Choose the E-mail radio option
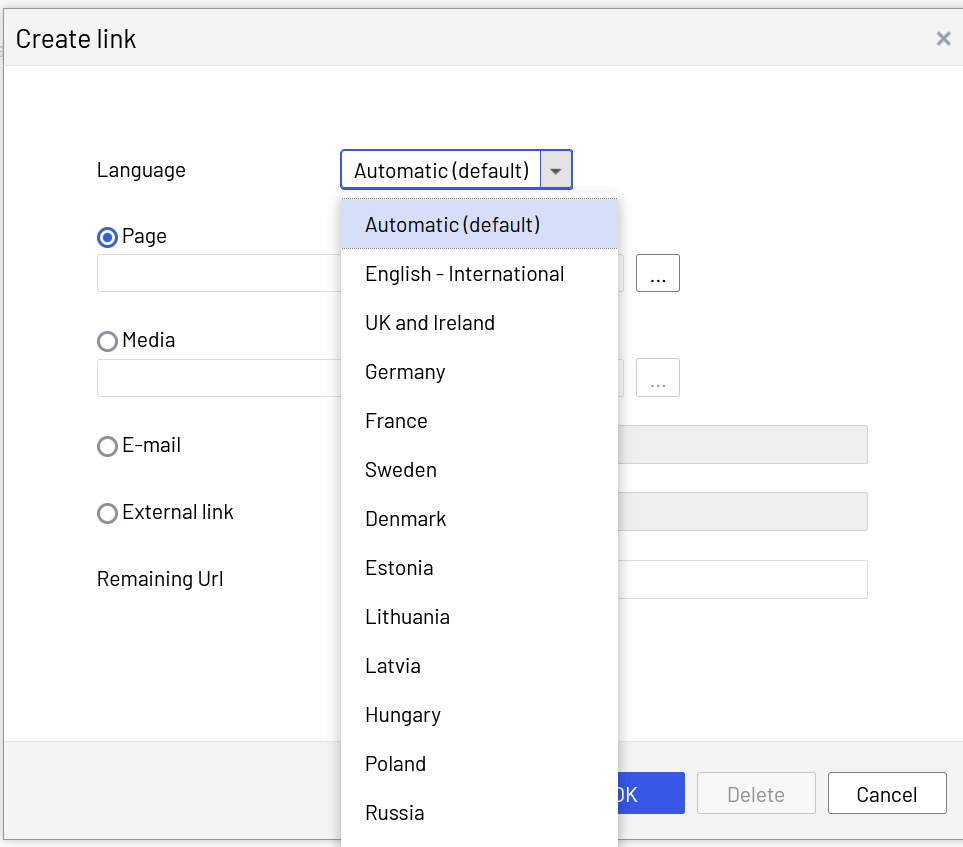 [107, 447]
